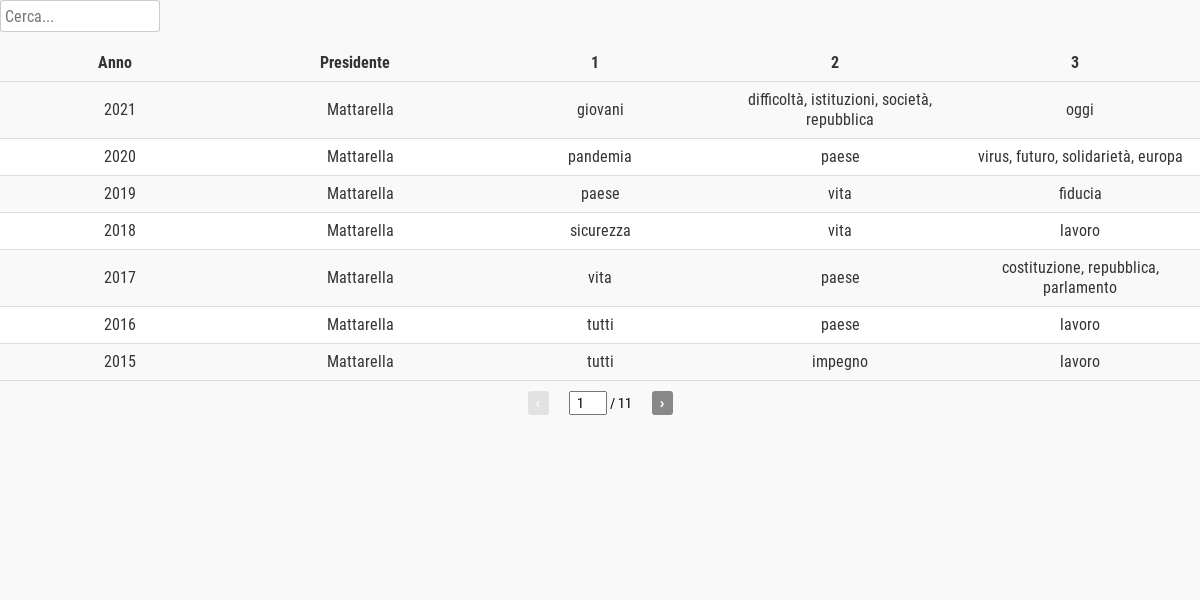The height and width of the screenshot is (600, 1200).
Task: Select the 2020 year cell
Action: click(120, 157)
